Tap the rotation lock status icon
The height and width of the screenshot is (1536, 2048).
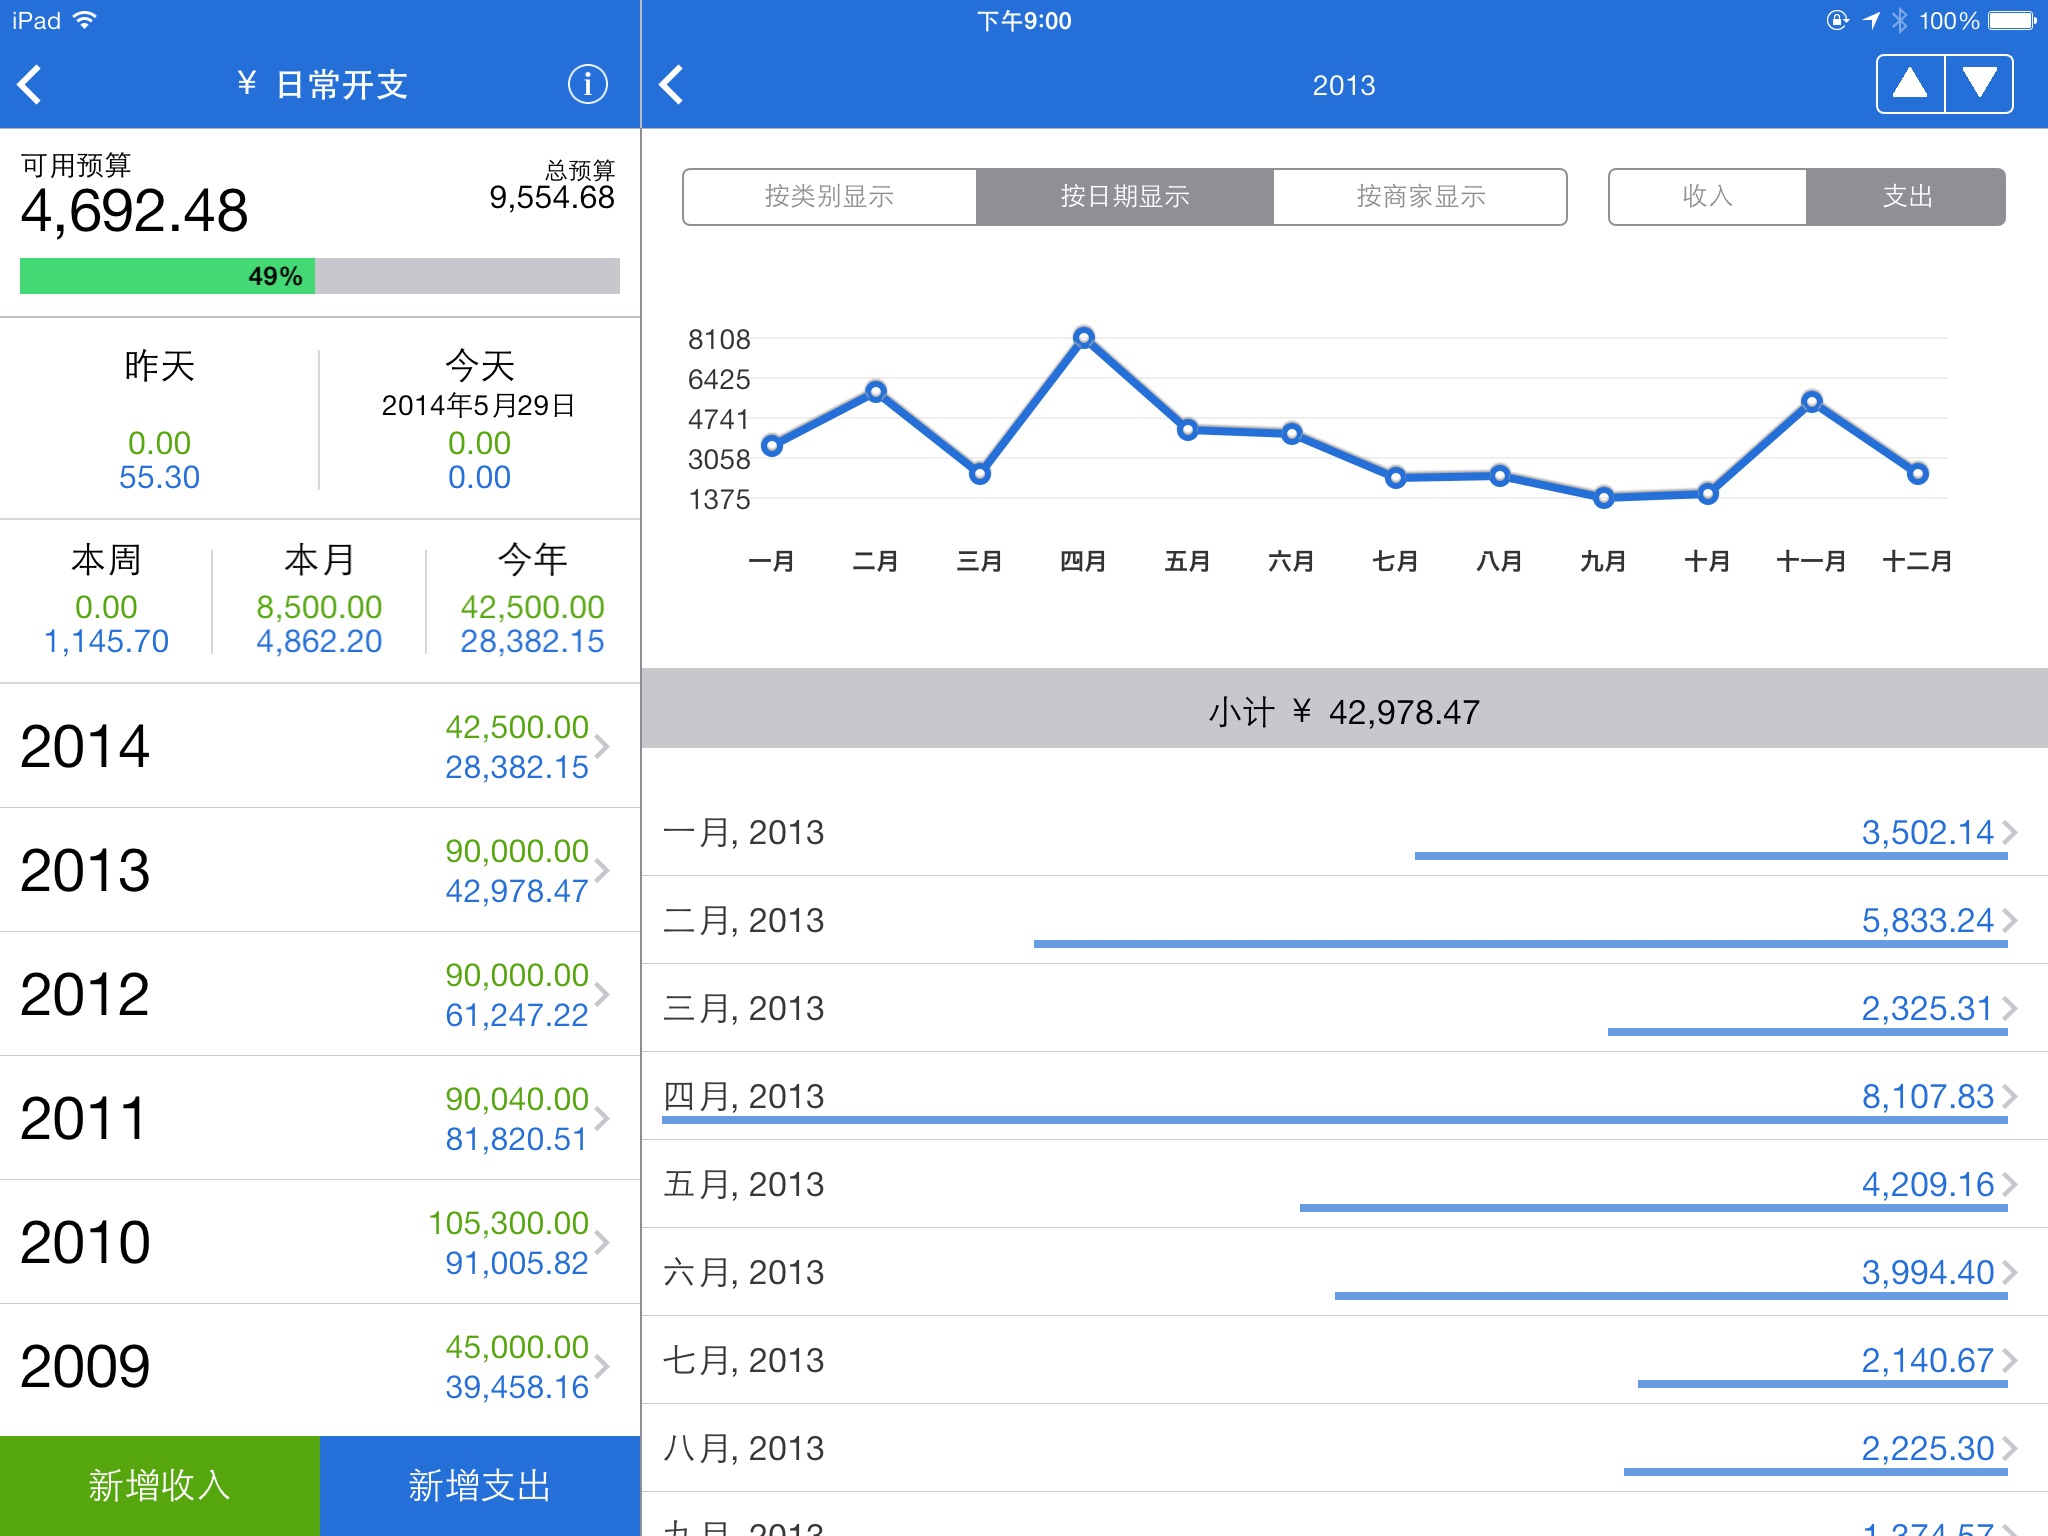[1838, 20]
